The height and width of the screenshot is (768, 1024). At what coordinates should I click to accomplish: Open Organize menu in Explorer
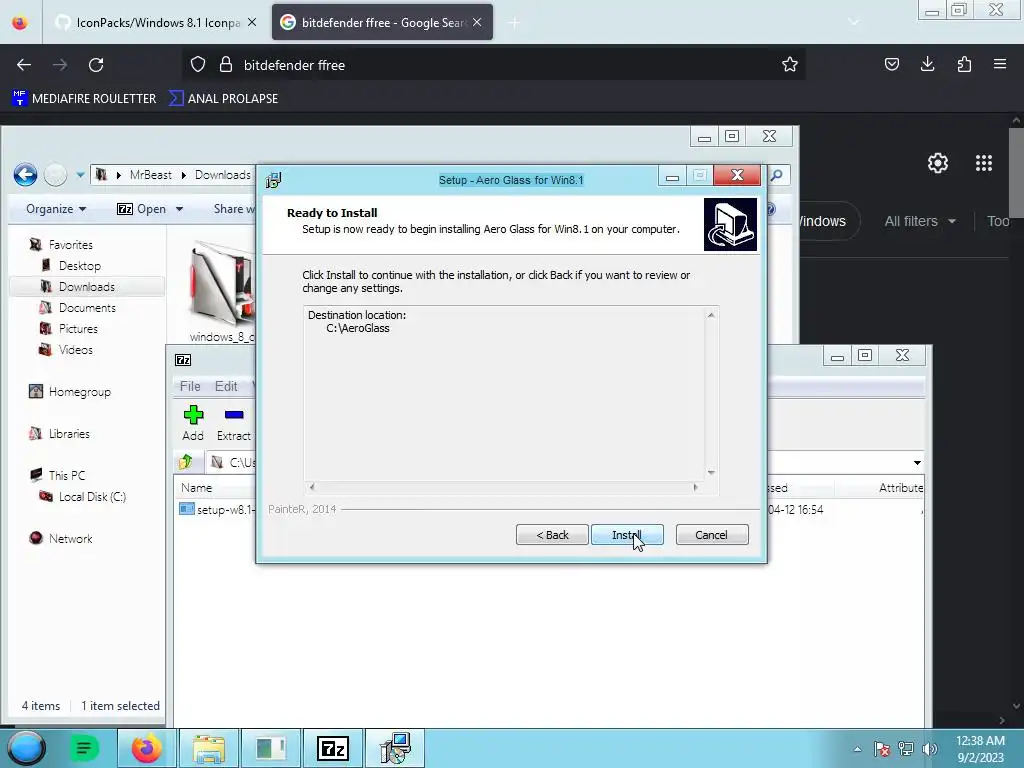[56, 209]
